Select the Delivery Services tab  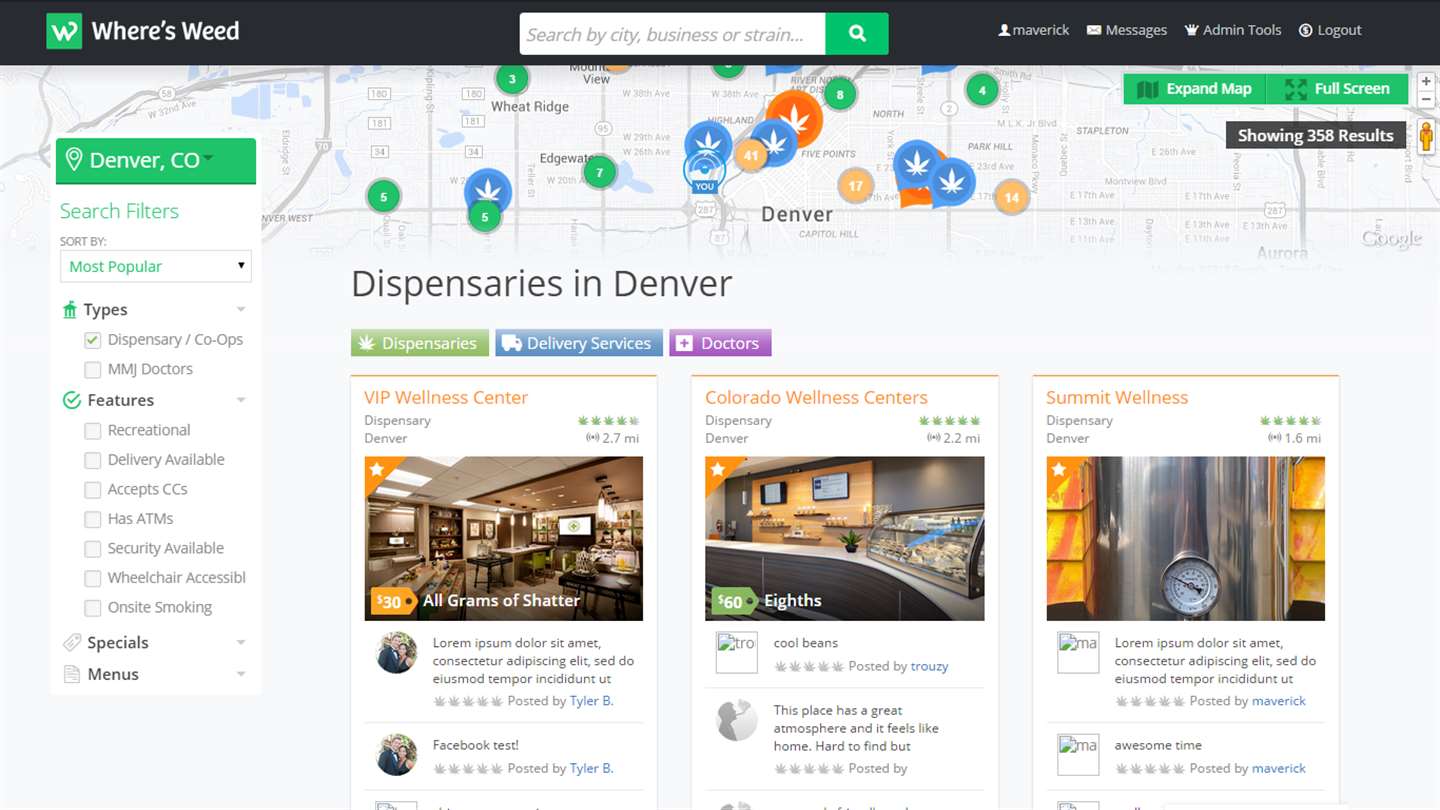tap(579, 343)
